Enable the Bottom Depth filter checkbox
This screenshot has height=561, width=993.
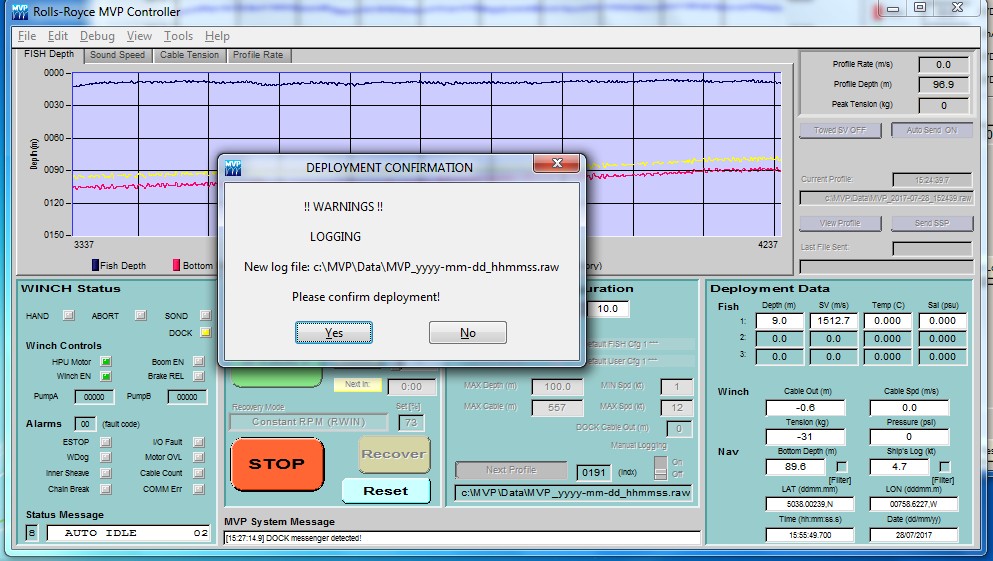(841, 467)
